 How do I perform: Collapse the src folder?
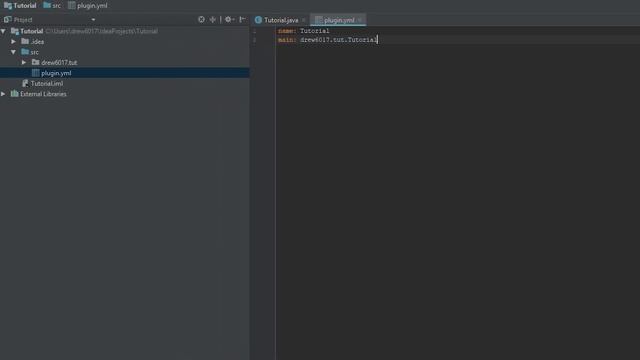tap(14, 52)
